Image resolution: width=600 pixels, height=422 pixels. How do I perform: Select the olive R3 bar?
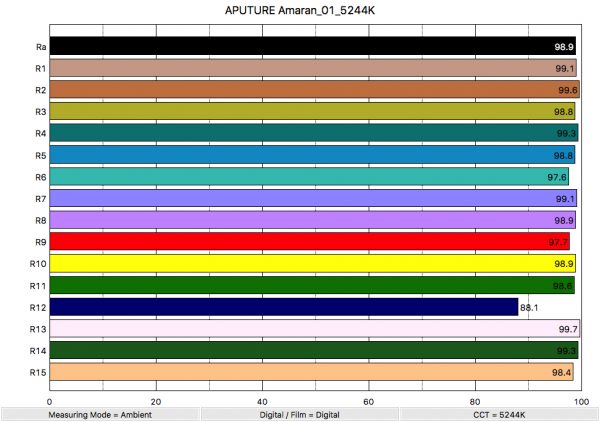tap(312, 111)
